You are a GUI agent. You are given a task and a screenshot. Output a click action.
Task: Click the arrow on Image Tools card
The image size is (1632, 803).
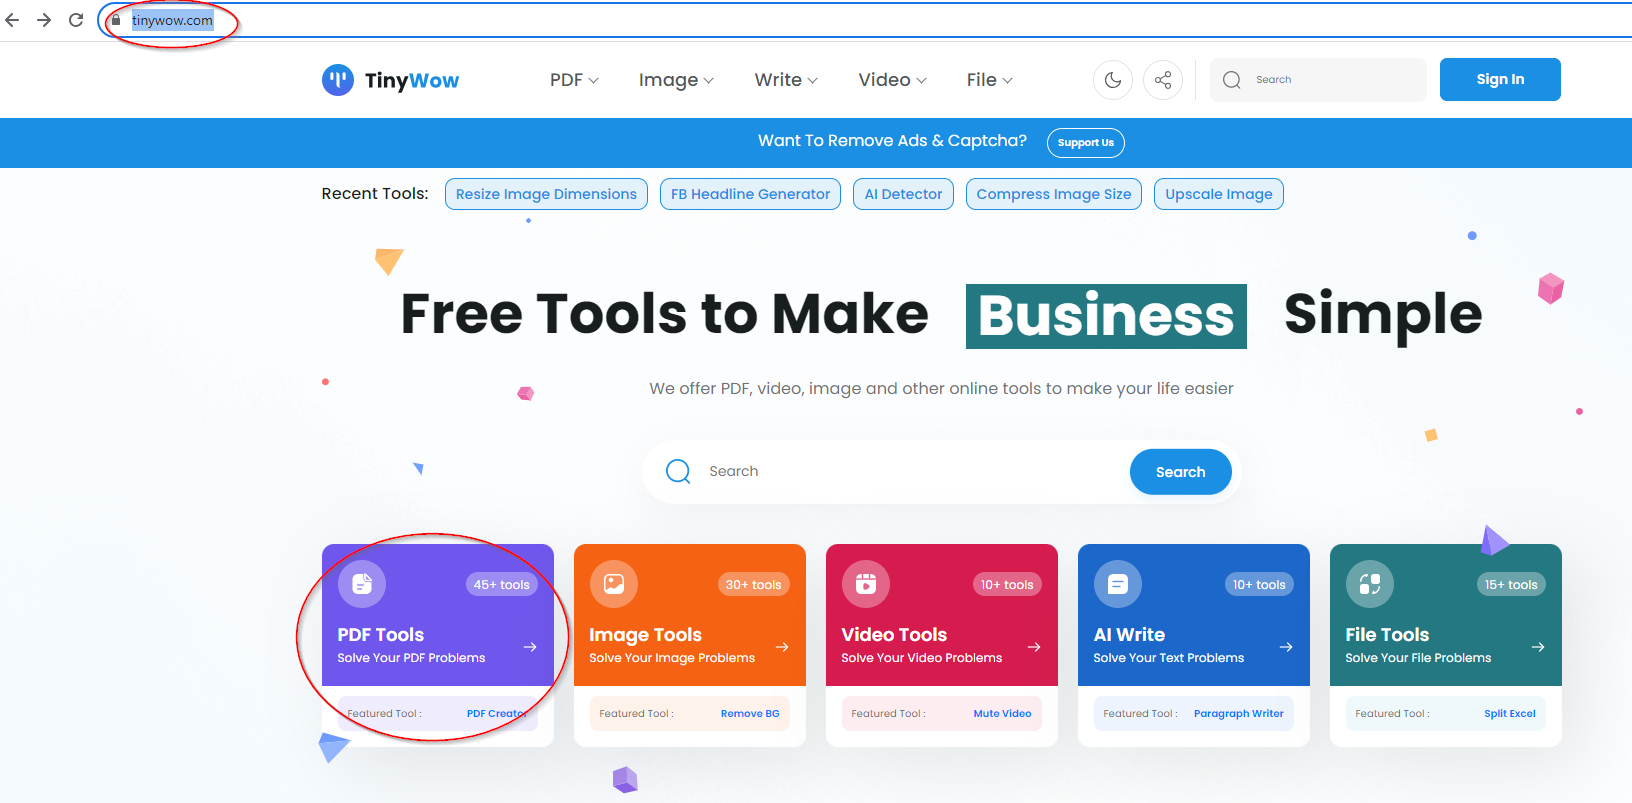point(782,647)
